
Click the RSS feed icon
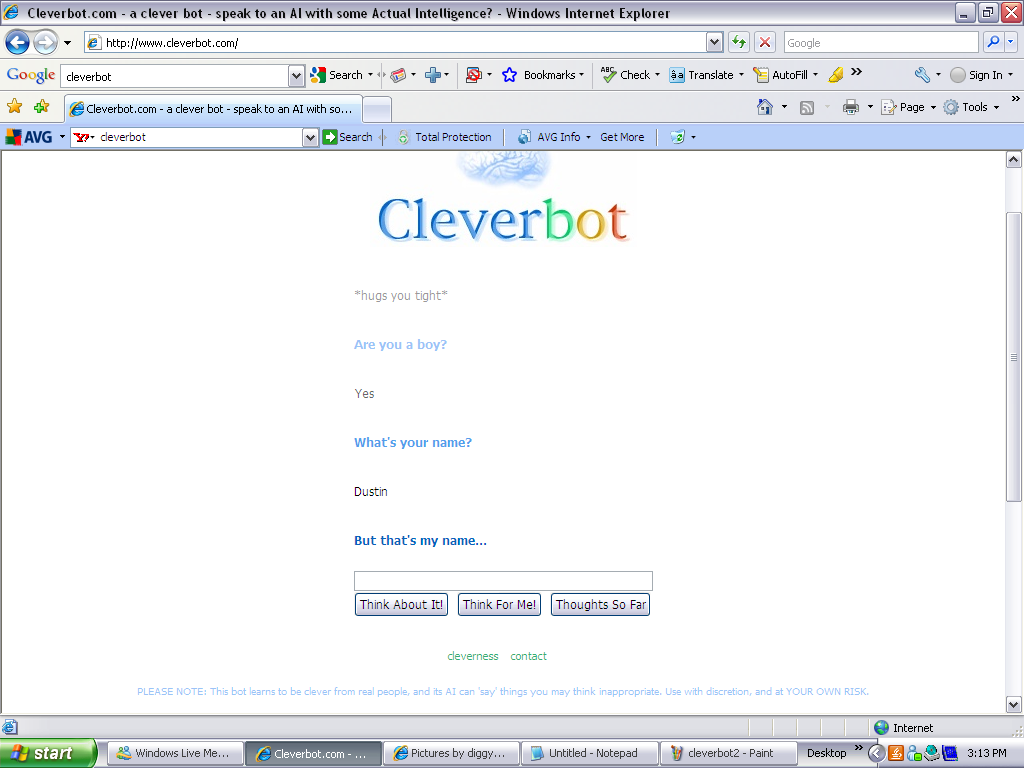[x=806, y=107]
